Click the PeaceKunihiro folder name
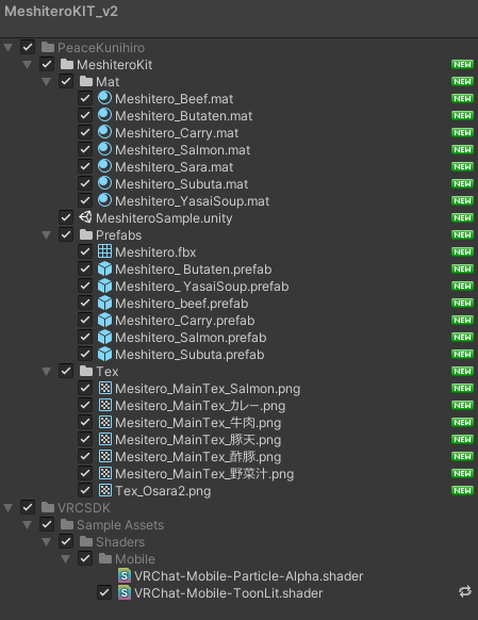478x620 pixels. 101,48
